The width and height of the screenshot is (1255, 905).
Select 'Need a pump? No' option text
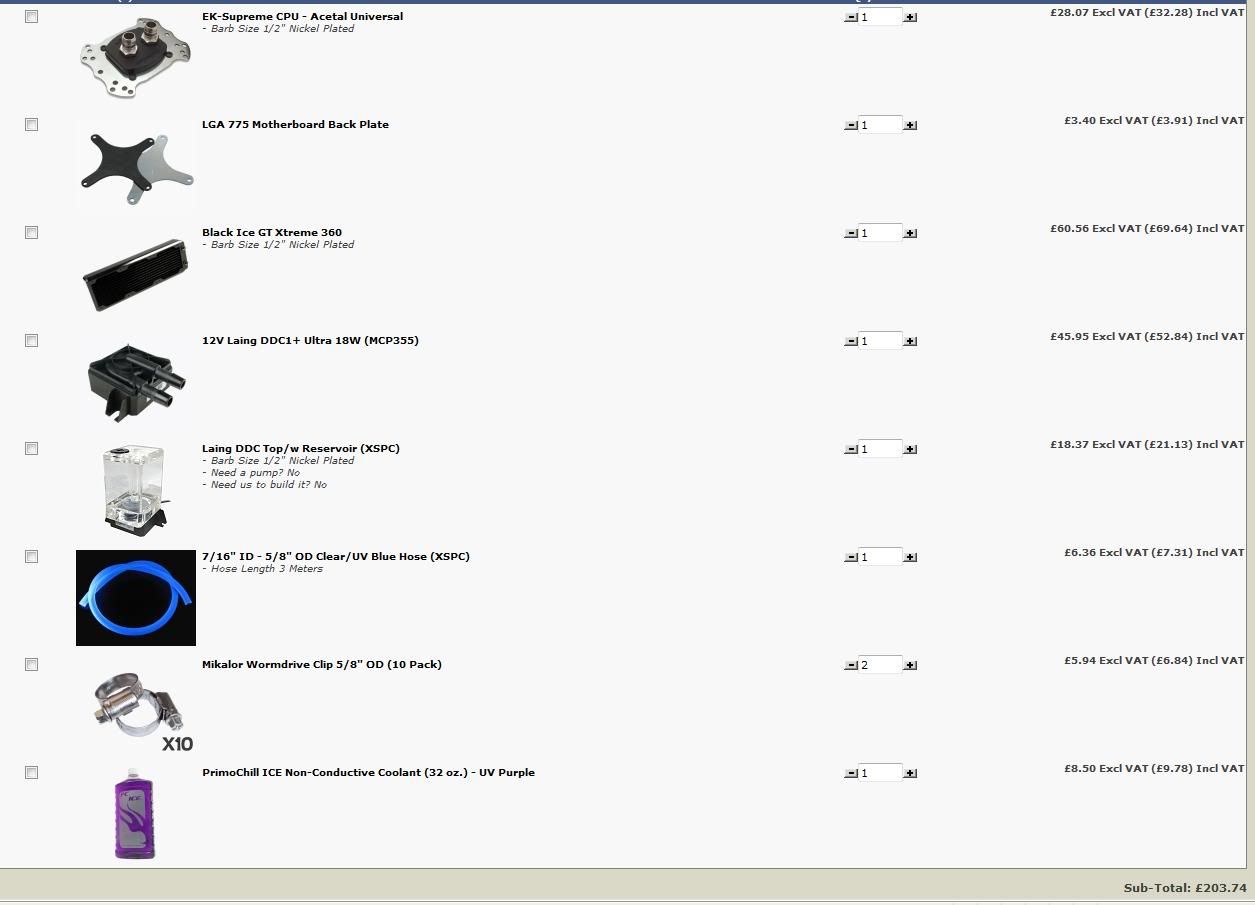click(x=255, y=472)
